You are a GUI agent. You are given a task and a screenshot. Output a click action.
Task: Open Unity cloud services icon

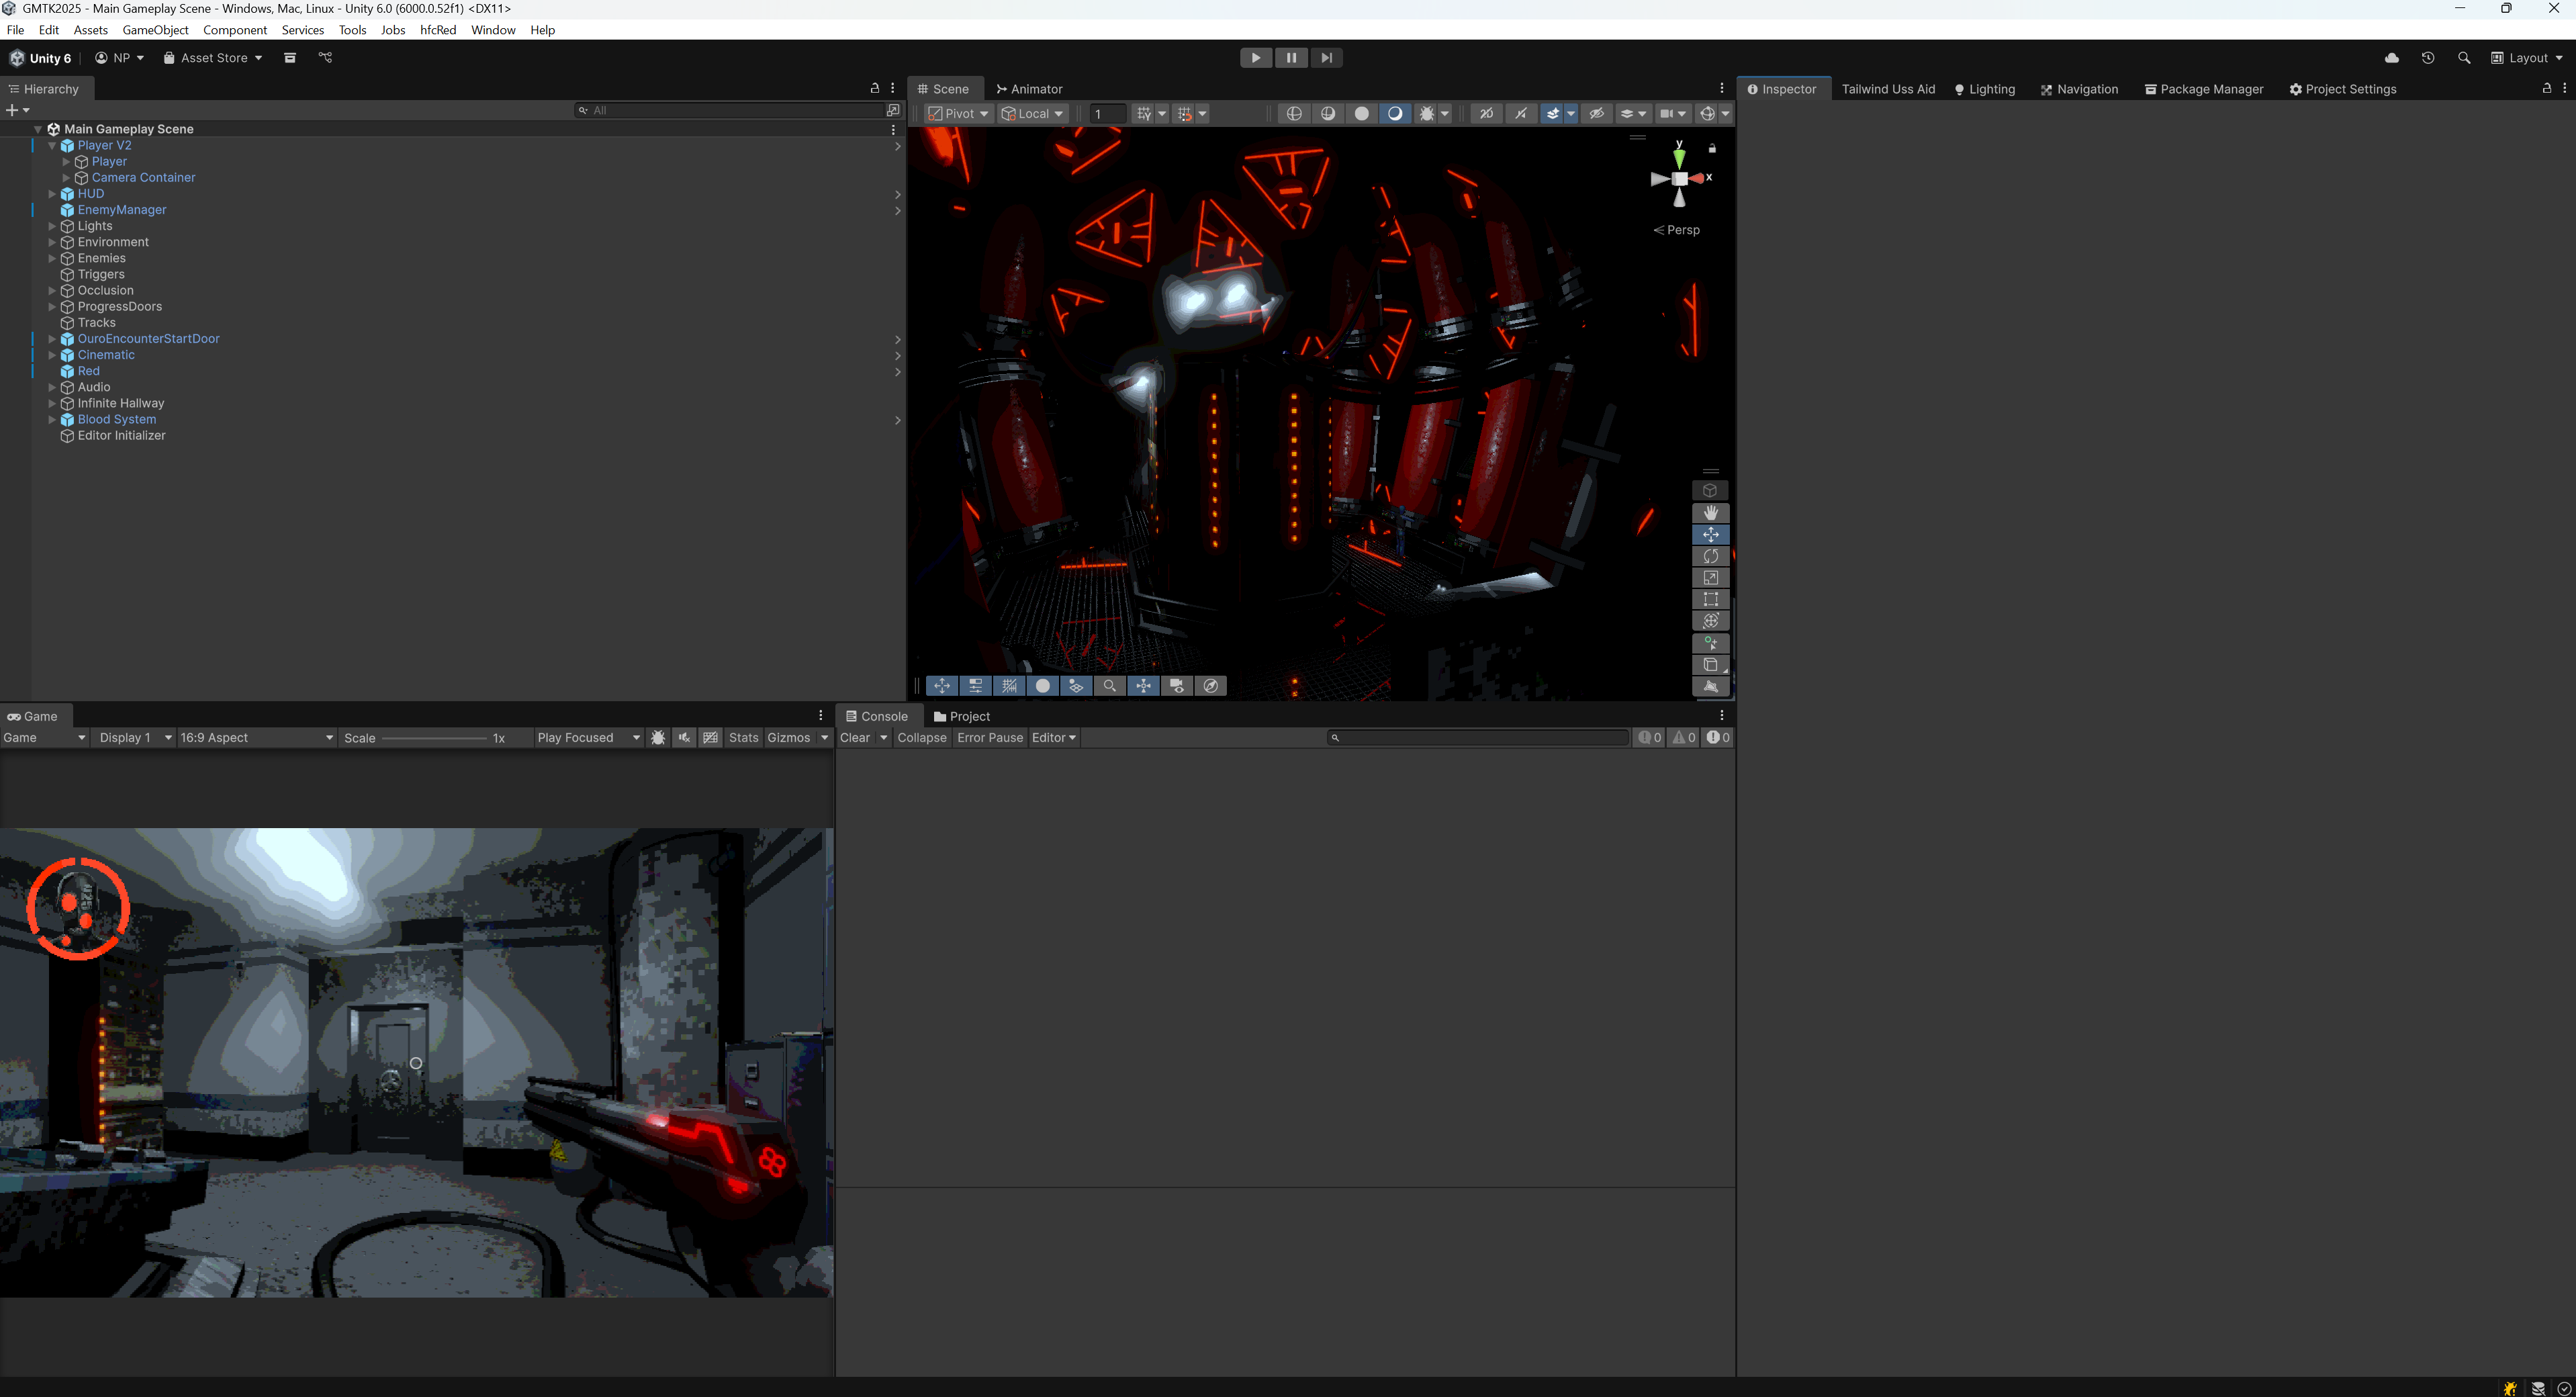pos(2391,58)
